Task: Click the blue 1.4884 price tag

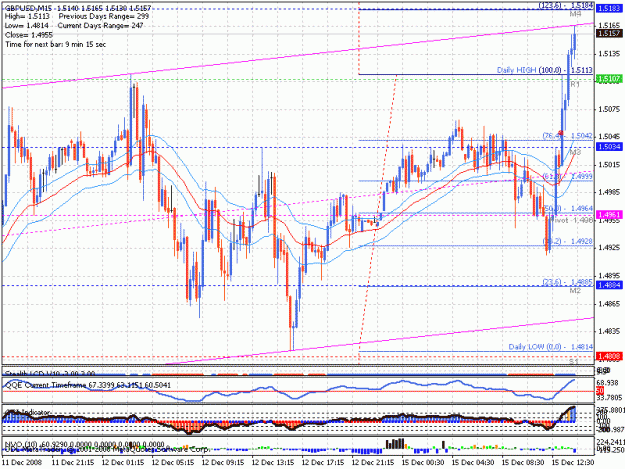Action: pos(609,285)
